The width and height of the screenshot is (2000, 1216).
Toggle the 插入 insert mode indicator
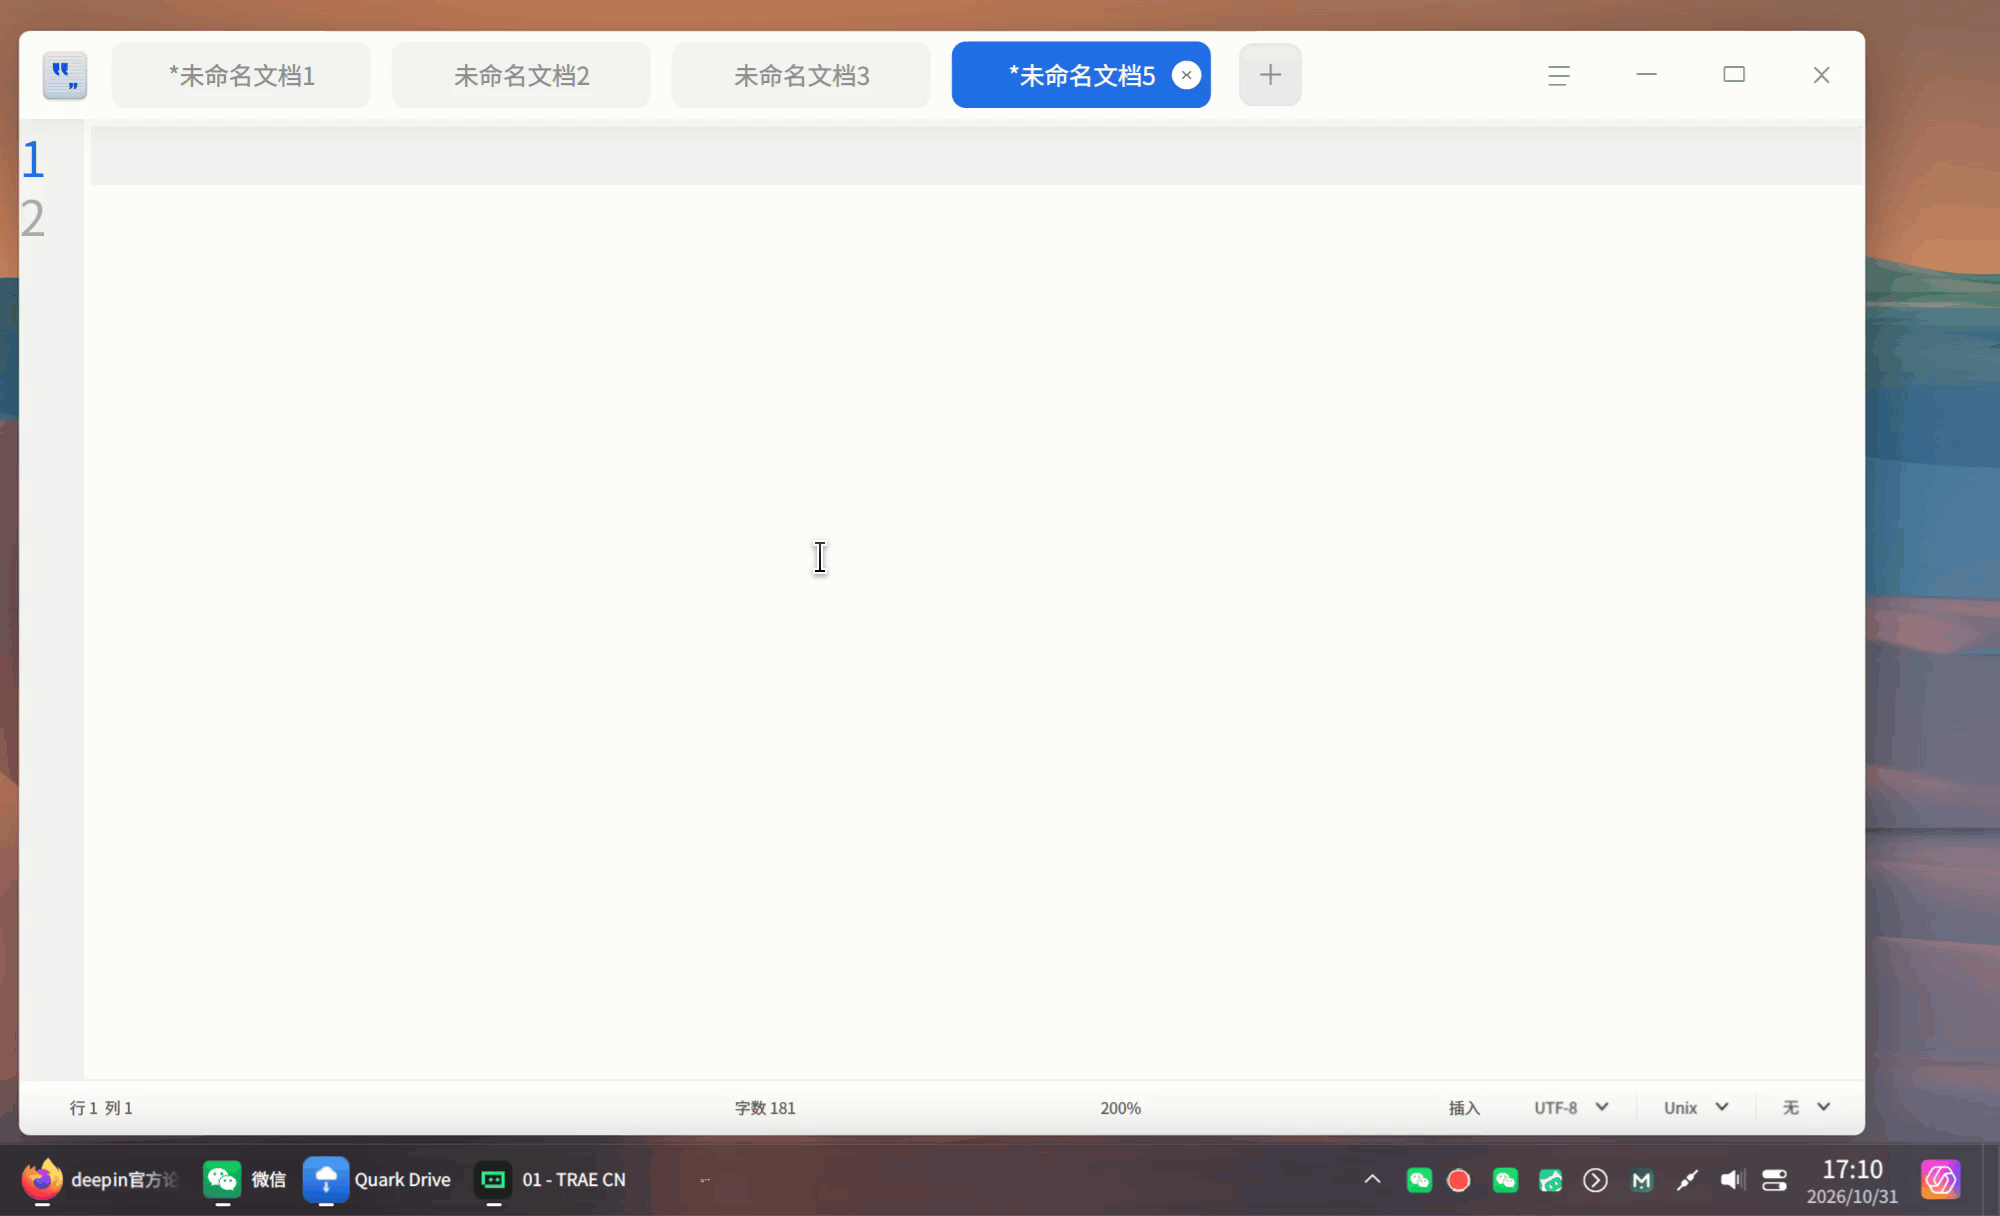point(1464,1108)
